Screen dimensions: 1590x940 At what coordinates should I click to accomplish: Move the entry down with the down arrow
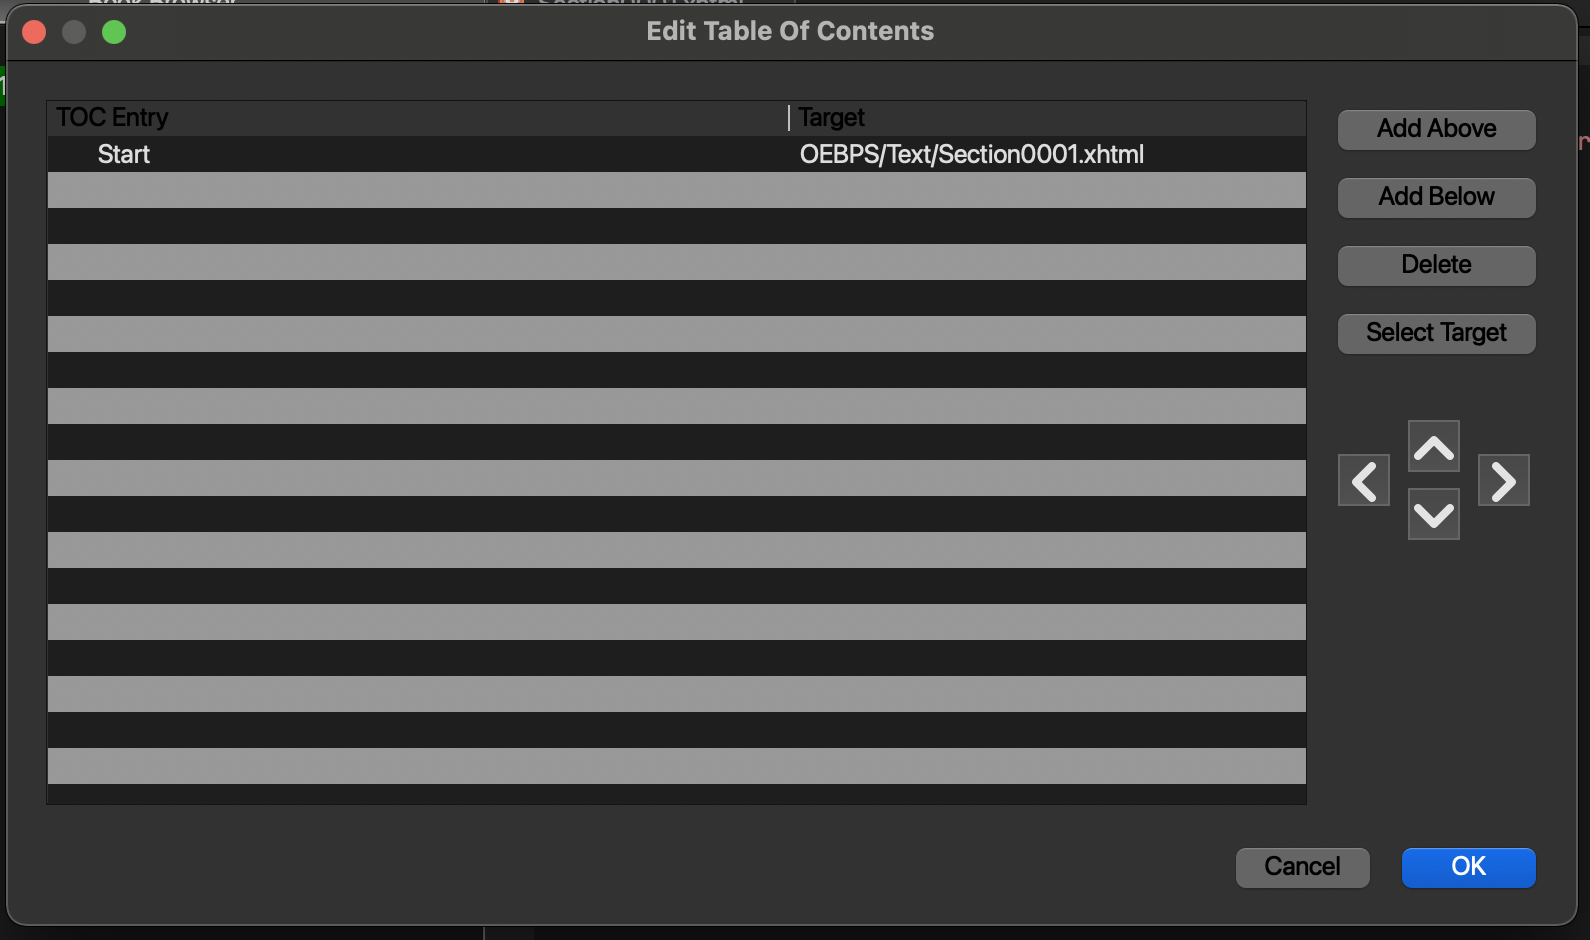1433,514
